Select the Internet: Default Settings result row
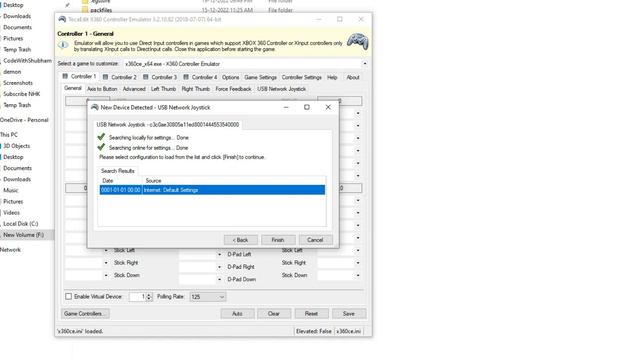This screenshot has height=360, width=640. pos(212,190)
